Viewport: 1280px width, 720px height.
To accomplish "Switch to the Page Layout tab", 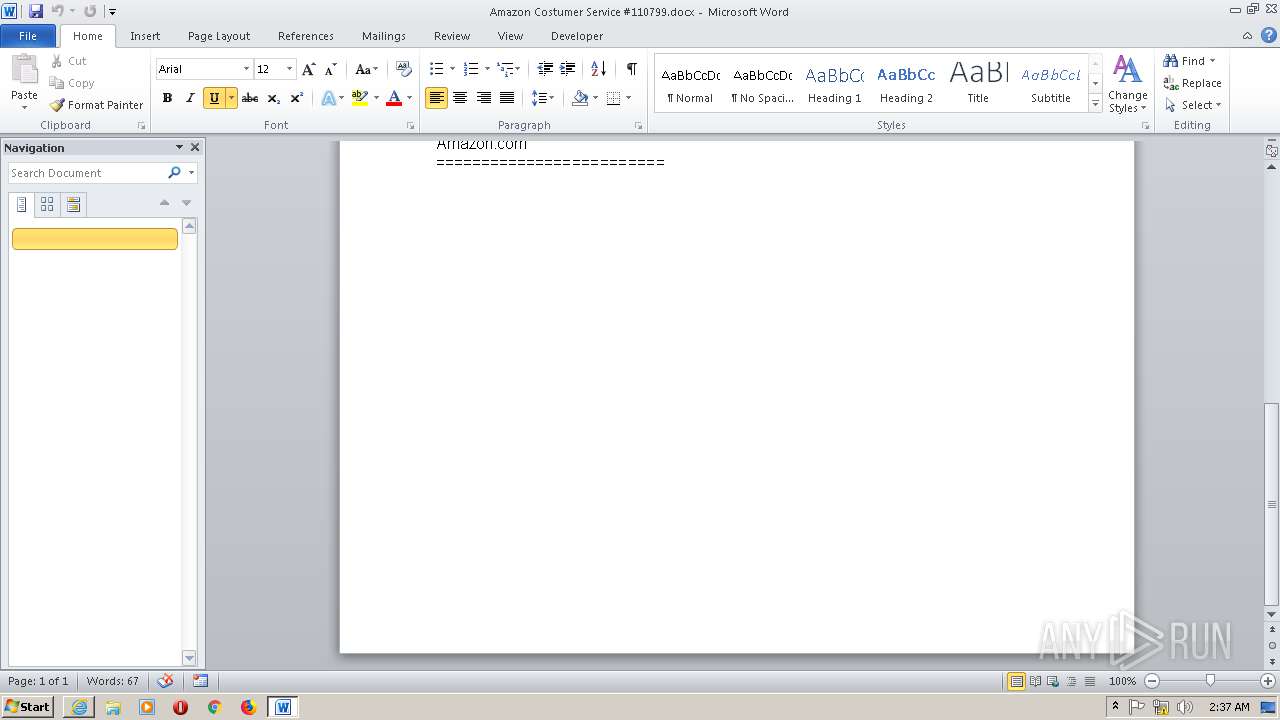I will 219,36.
